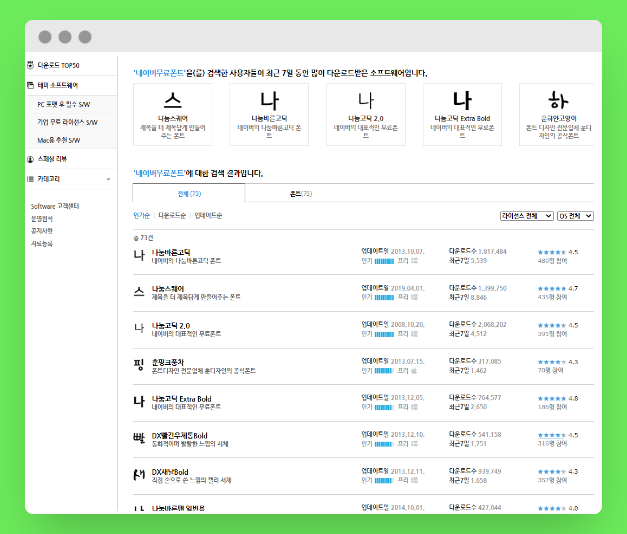627x534 pixels.
Task: Click the Apple platform icon in 훈핑크퐁차 row
Action: click(x=414, y=371)
